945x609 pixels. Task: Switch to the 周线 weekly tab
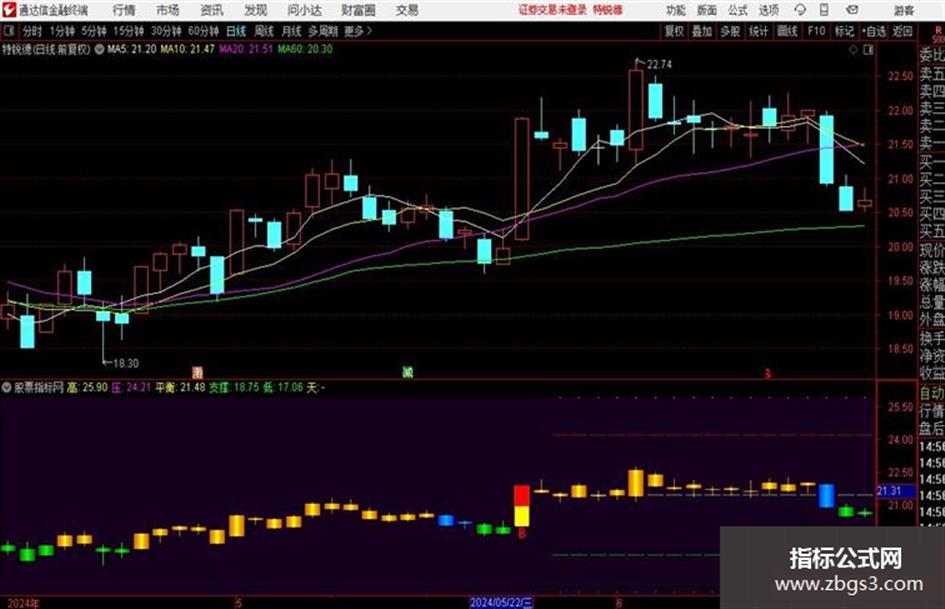[x=264, y=31]
